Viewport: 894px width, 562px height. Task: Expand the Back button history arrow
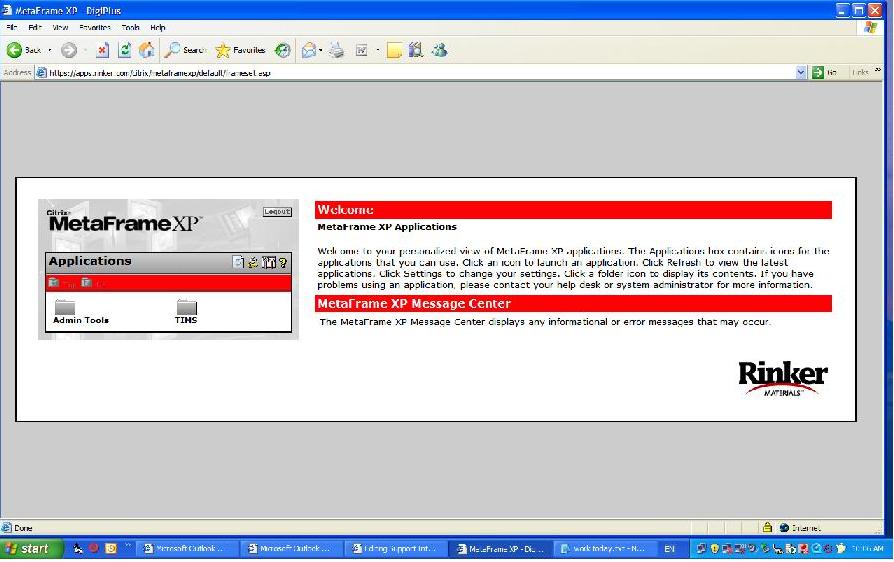point(49,49)
